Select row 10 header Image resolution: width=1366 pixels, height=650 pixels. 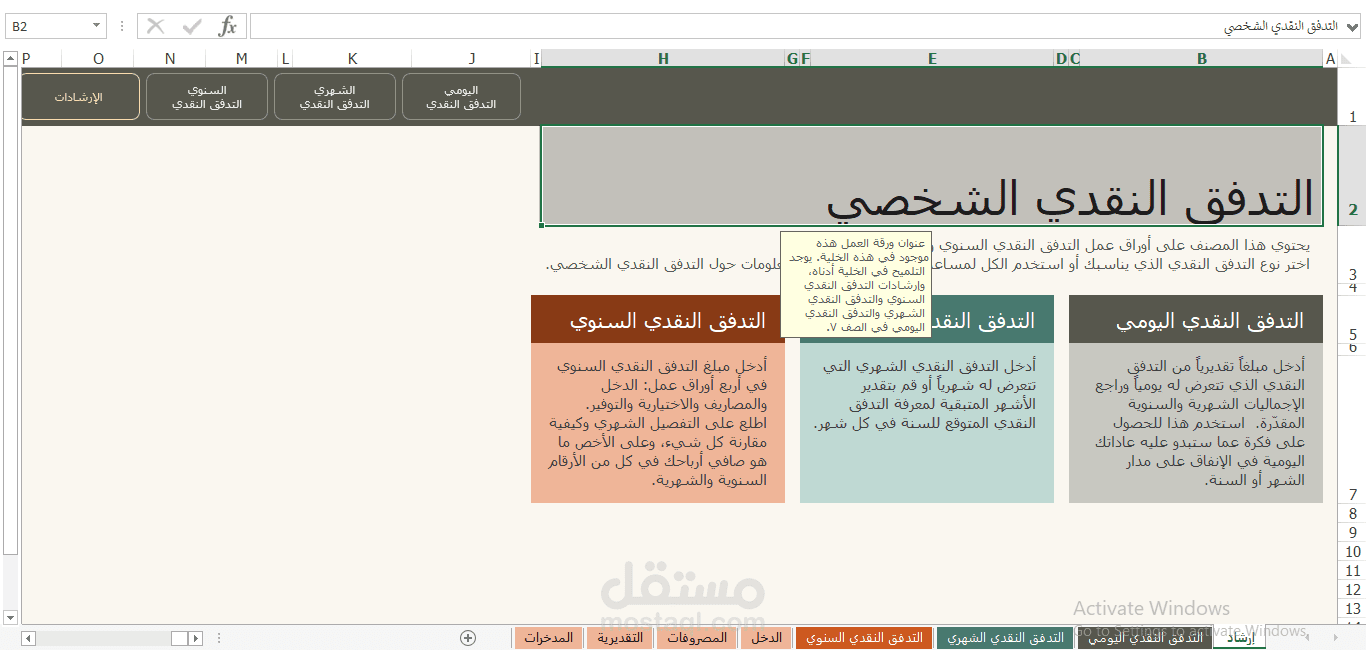pyautogui.click(x=1352, y=551)
